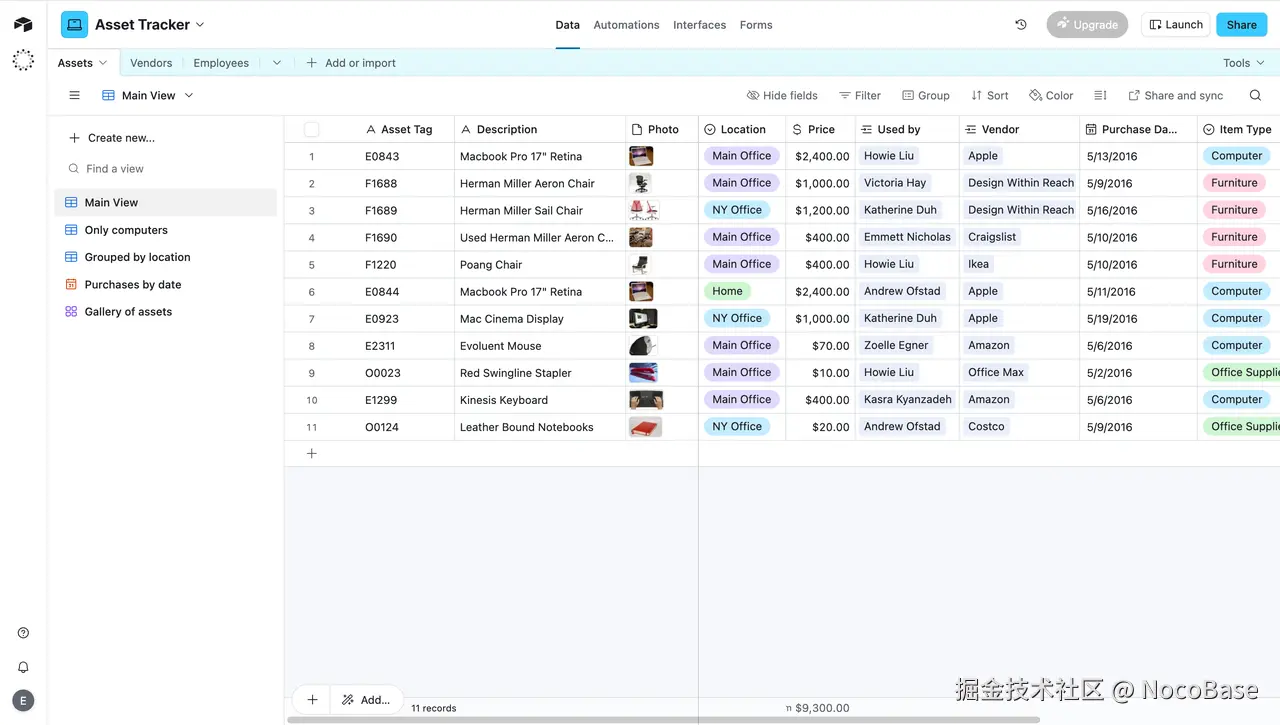Click the Upgrade button
The width and height of the screenshot is (1280, 725).
coord(1087,25)
